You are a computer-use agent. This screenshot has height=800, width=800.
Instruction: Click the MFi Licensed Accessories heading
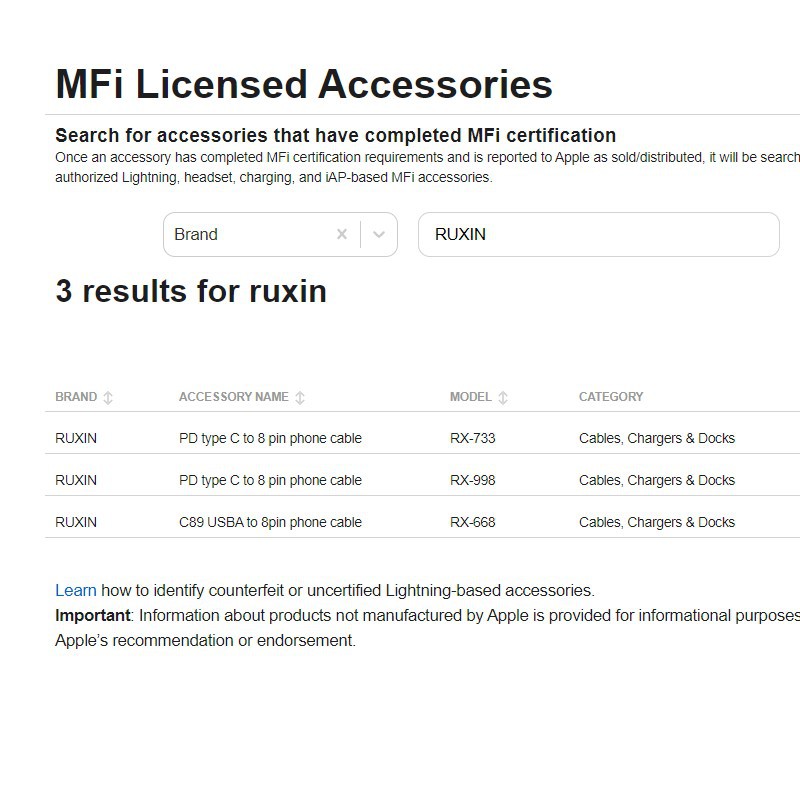click(x=304, y=84)
